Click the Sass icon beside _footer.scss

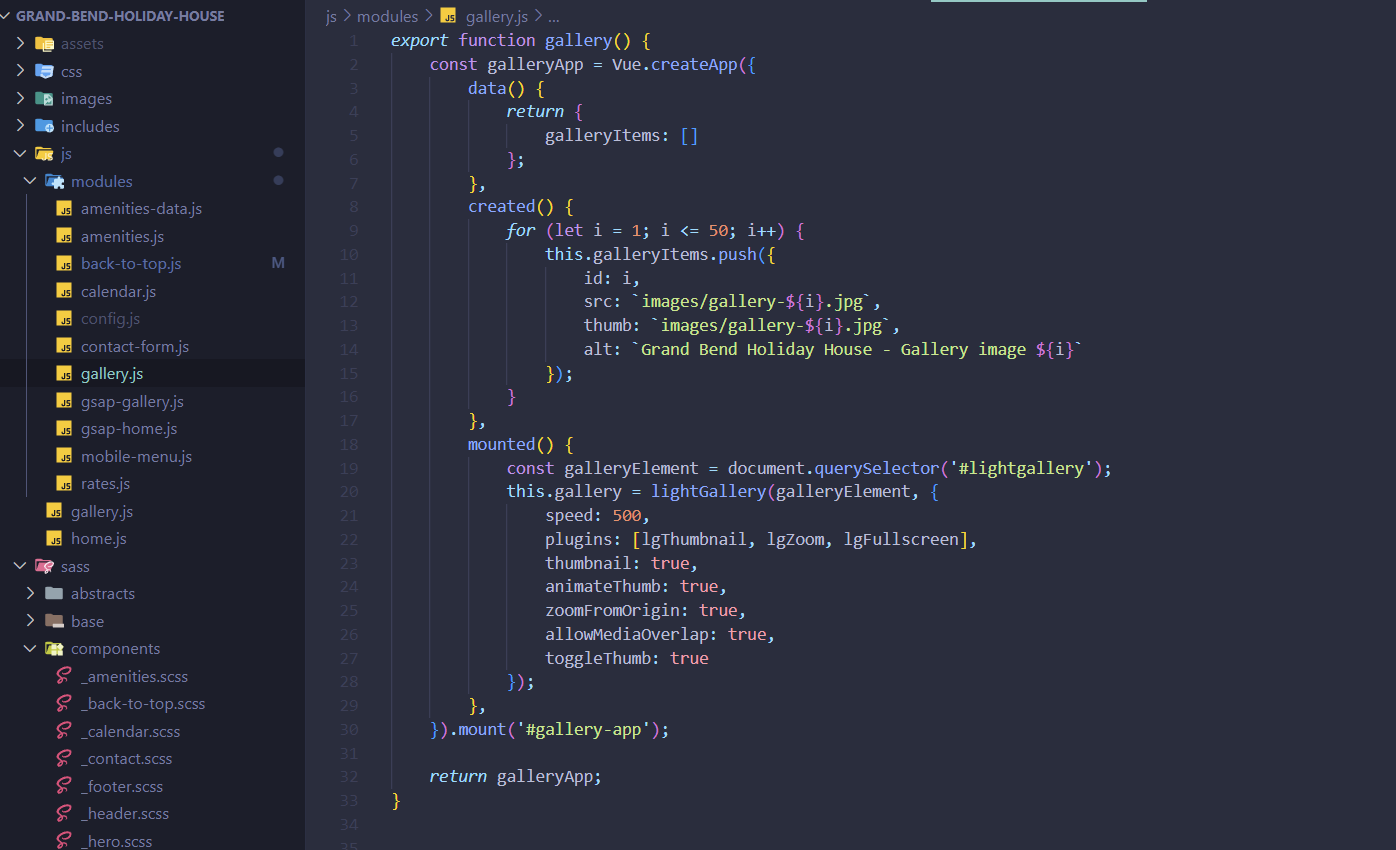pyautogui.click(x=64, y=786)
